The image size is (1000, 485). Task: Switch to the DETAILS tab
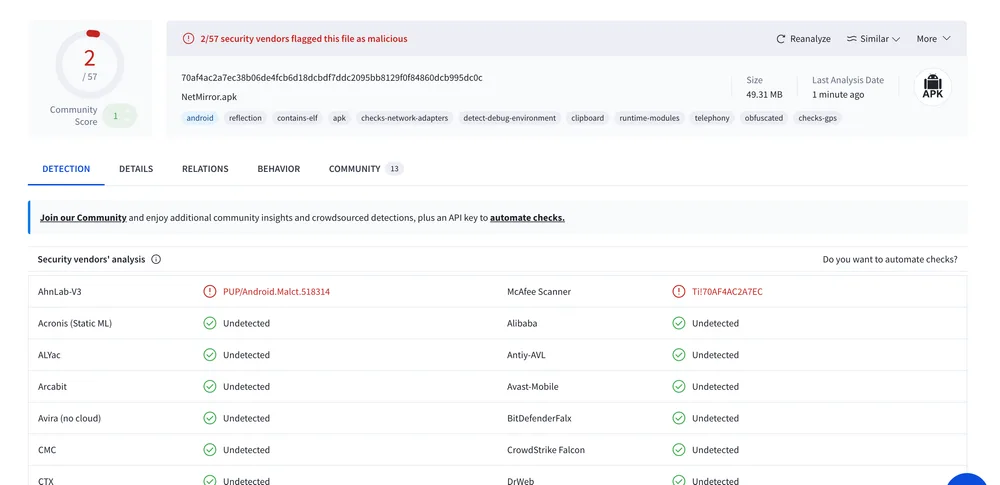pos(136,169)
